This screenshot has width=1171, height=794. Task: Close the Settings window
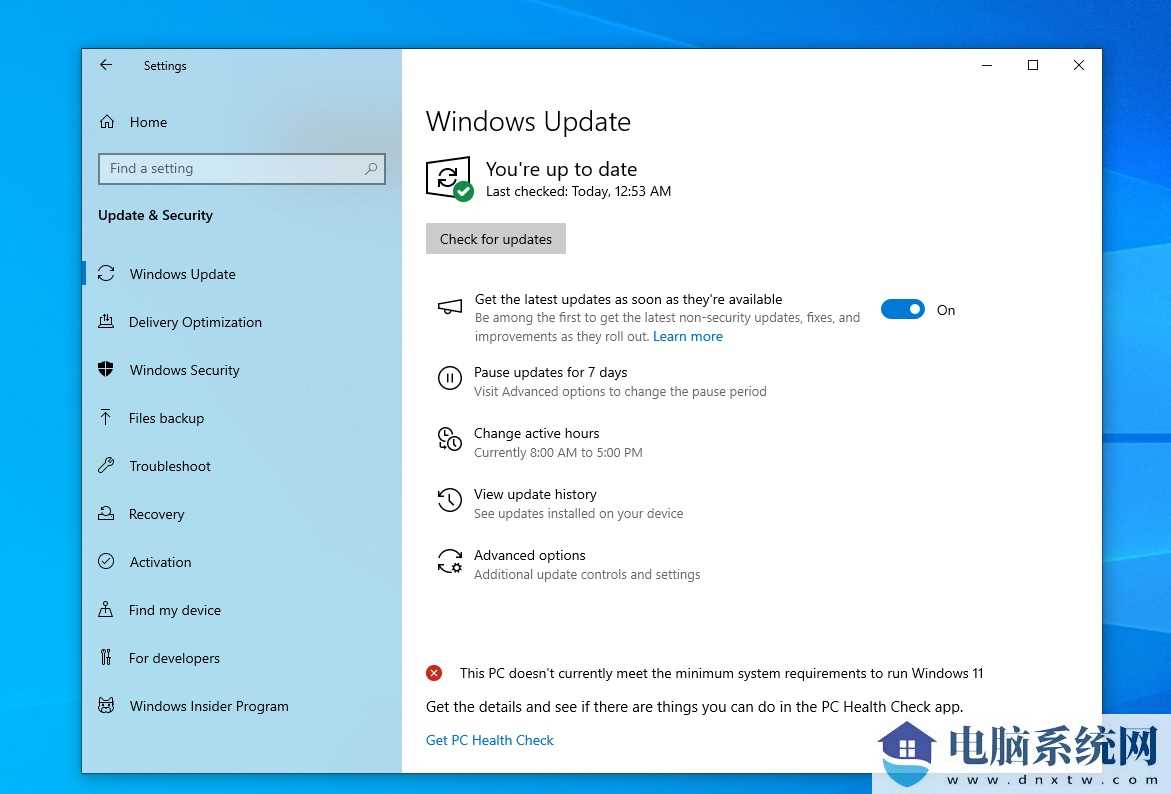tap(1078, 65)
